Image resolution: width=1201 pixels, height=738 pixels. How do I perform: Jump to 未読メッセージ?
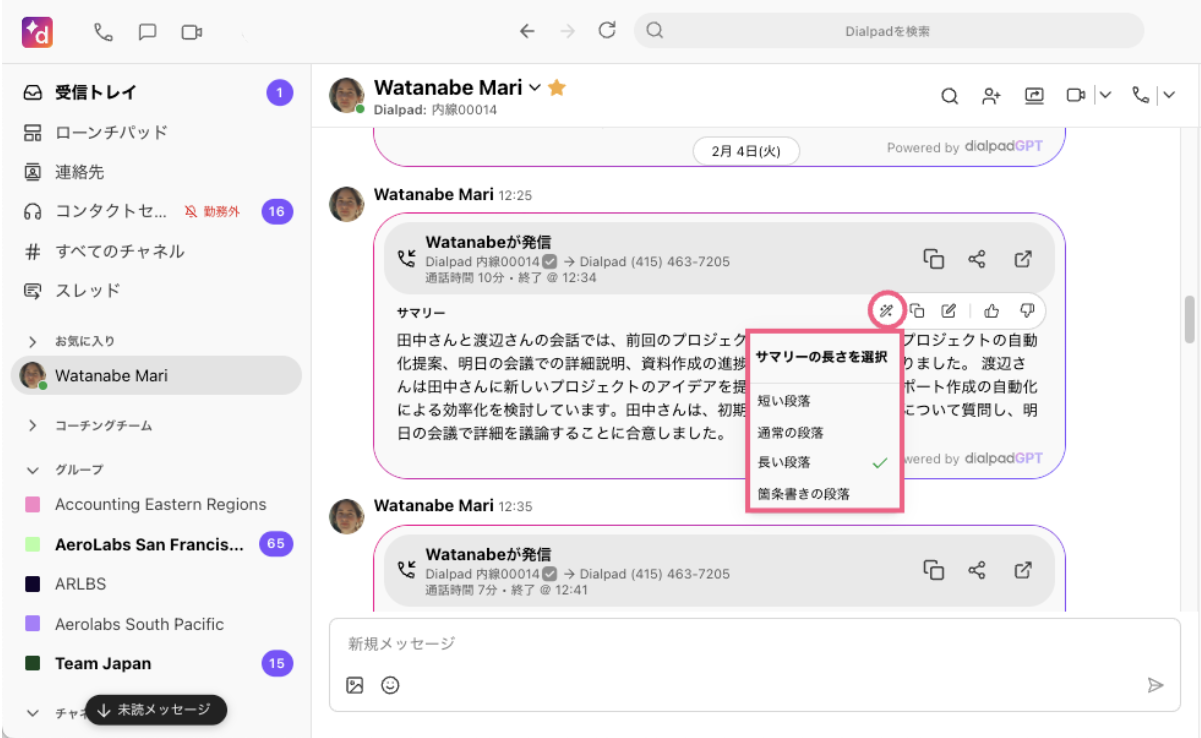[156, 710]
